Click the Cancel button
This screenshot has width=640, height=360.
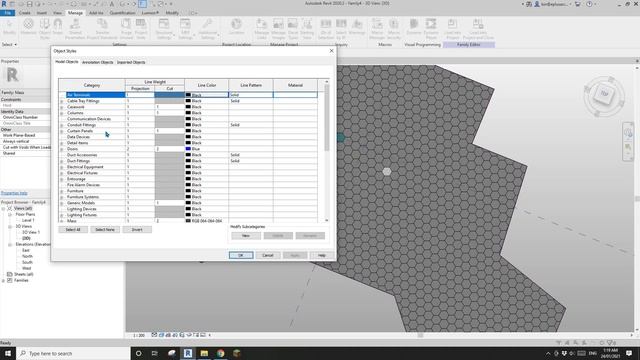coord(268,255)
